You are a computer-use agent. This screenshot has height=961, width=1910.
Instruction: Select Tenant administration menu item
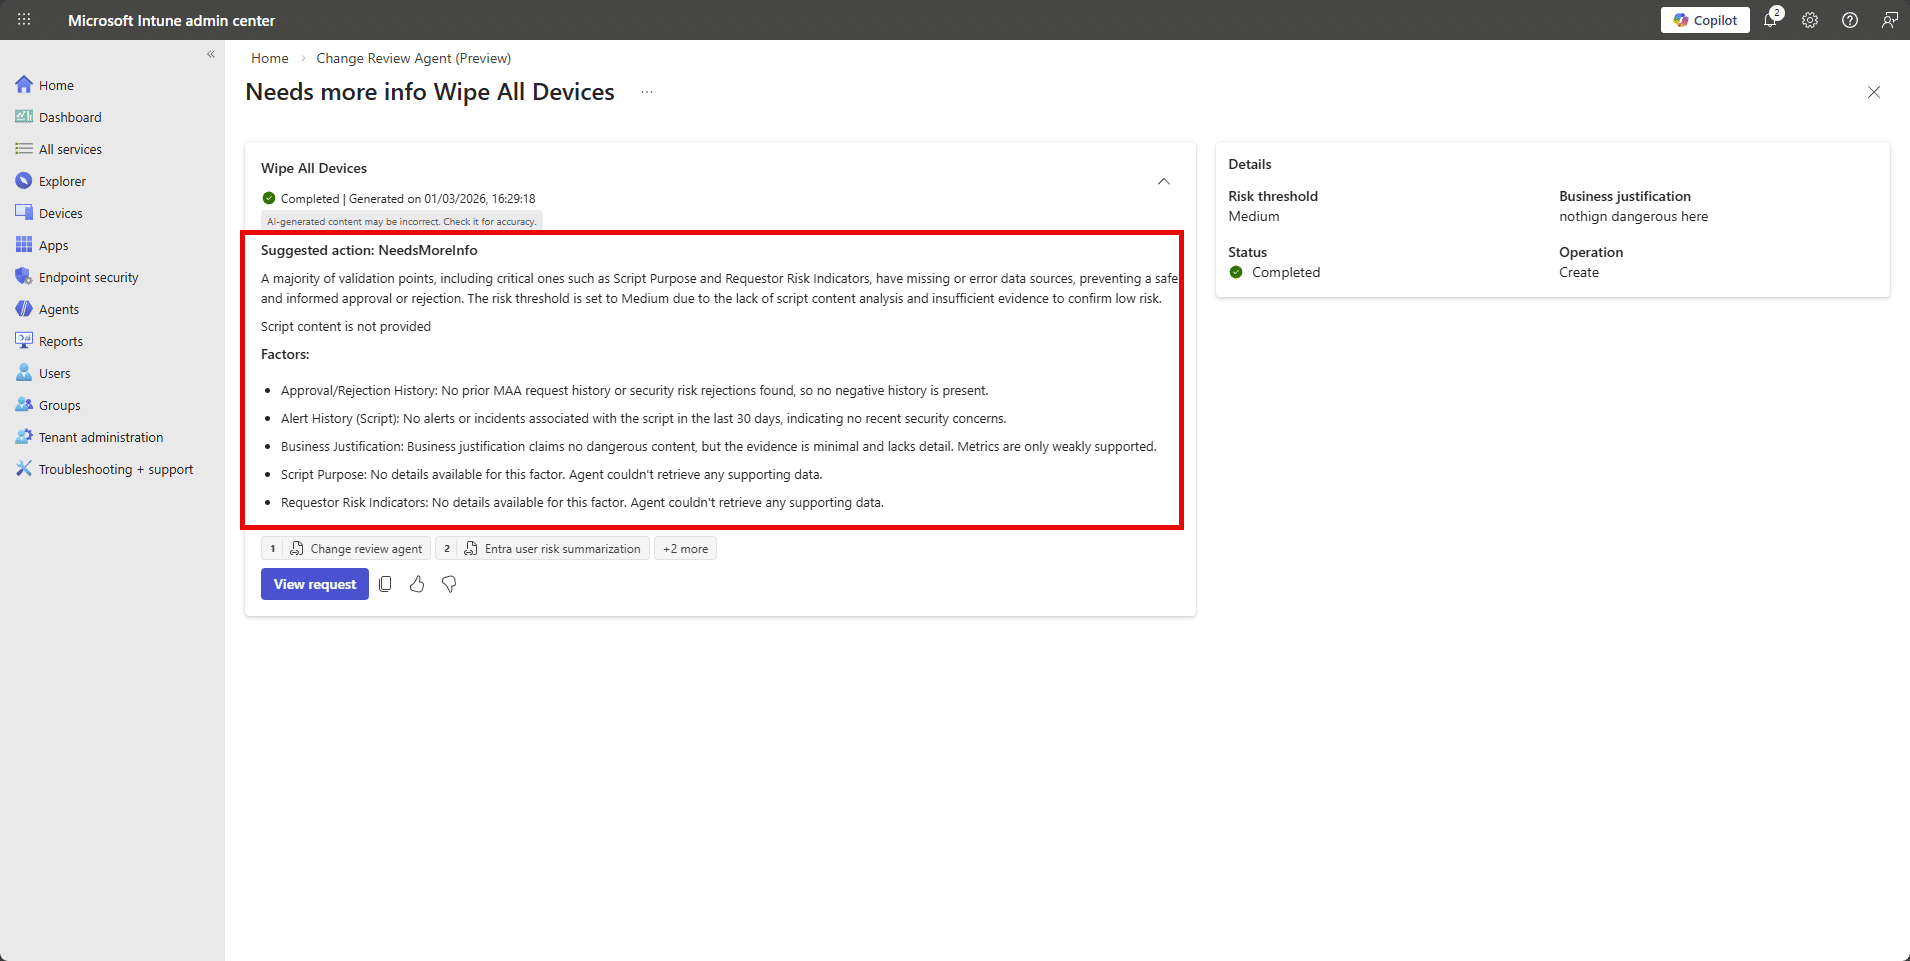pos(100,437)
